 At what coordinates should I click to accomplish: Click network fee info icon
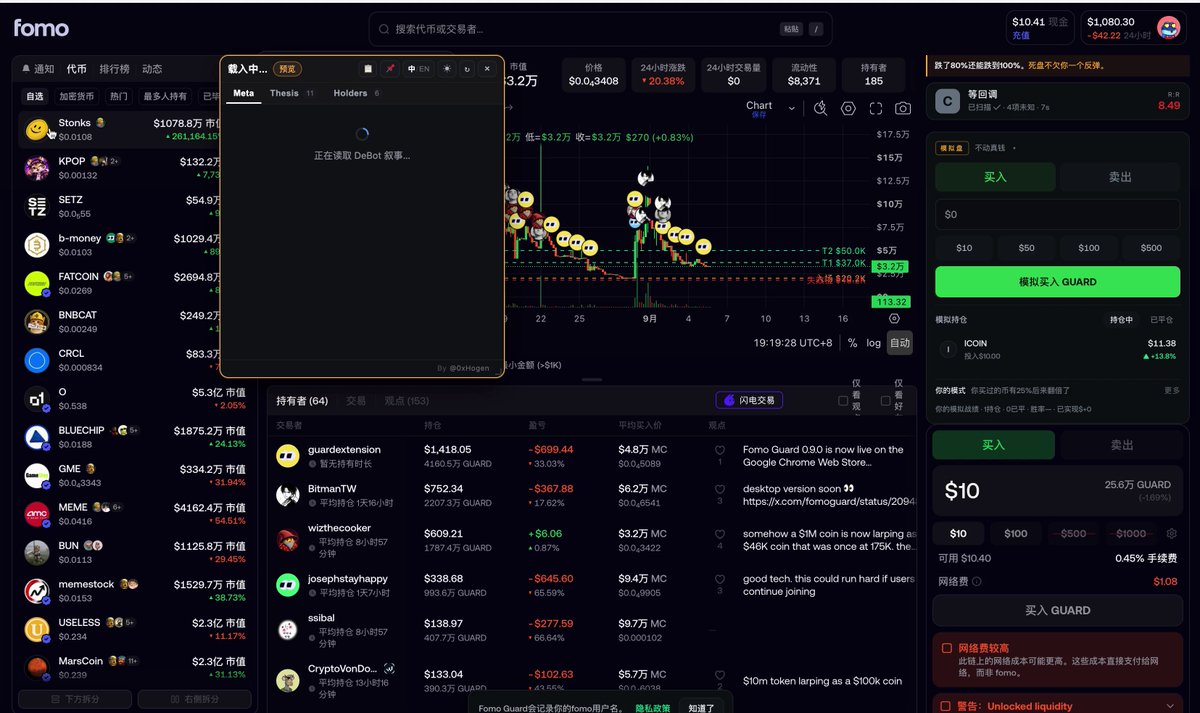(x=977, y=581)
